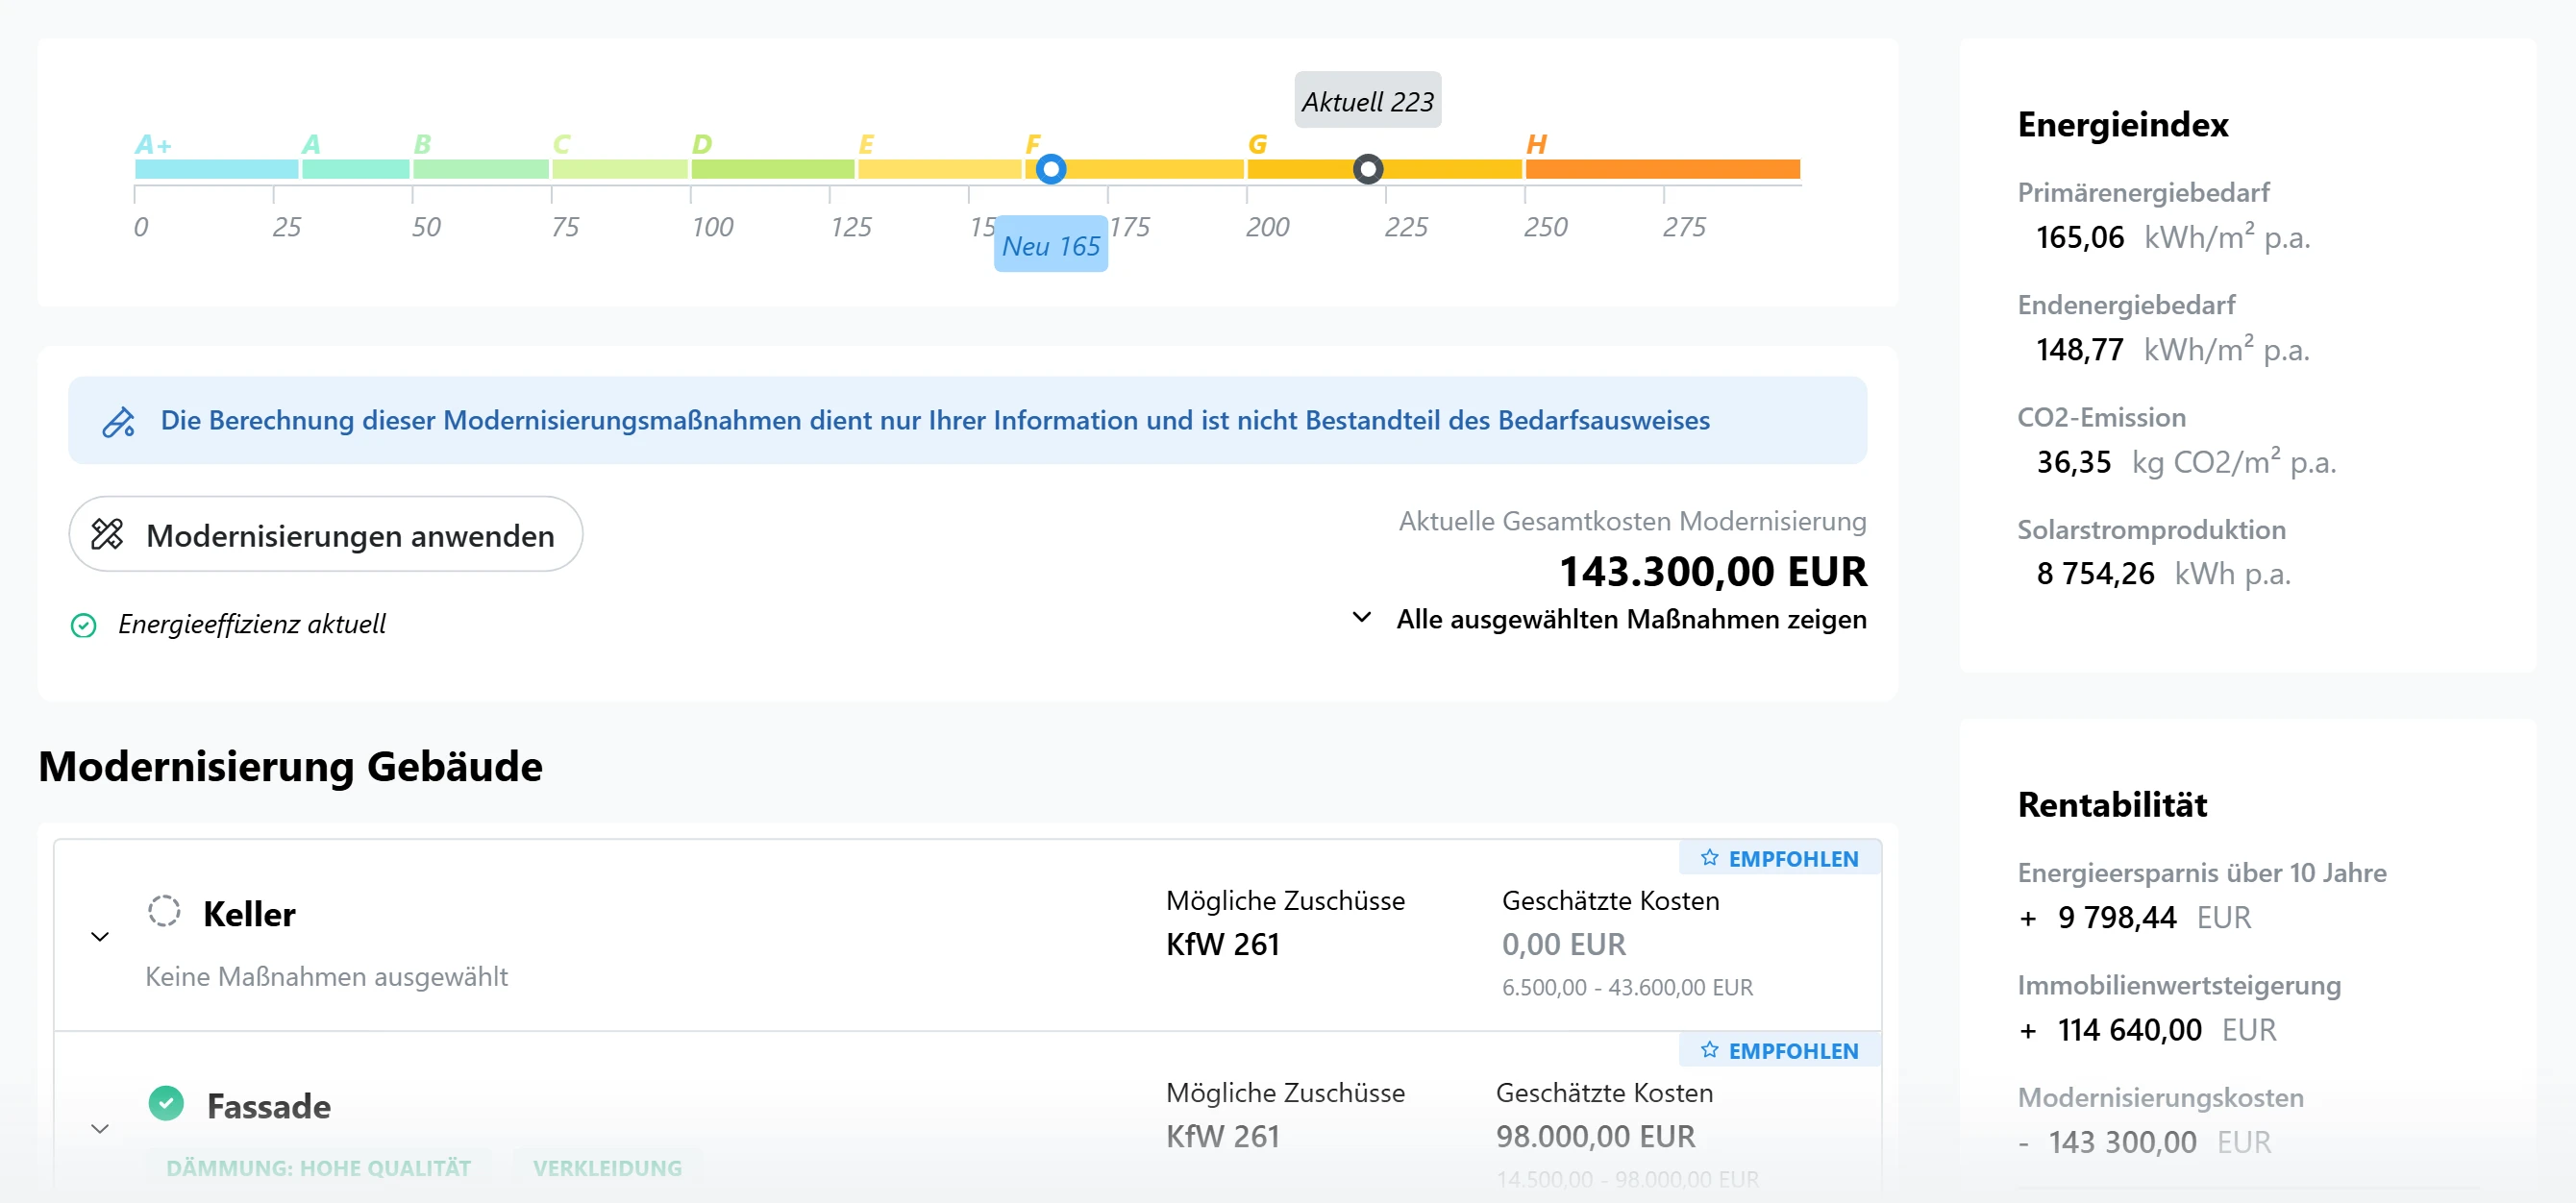The height and width of the screenshot is (1203, 2576).
Task: Toggle the Keller dashed selection circle
Action: pyautogui.click(x=164, y=911)
